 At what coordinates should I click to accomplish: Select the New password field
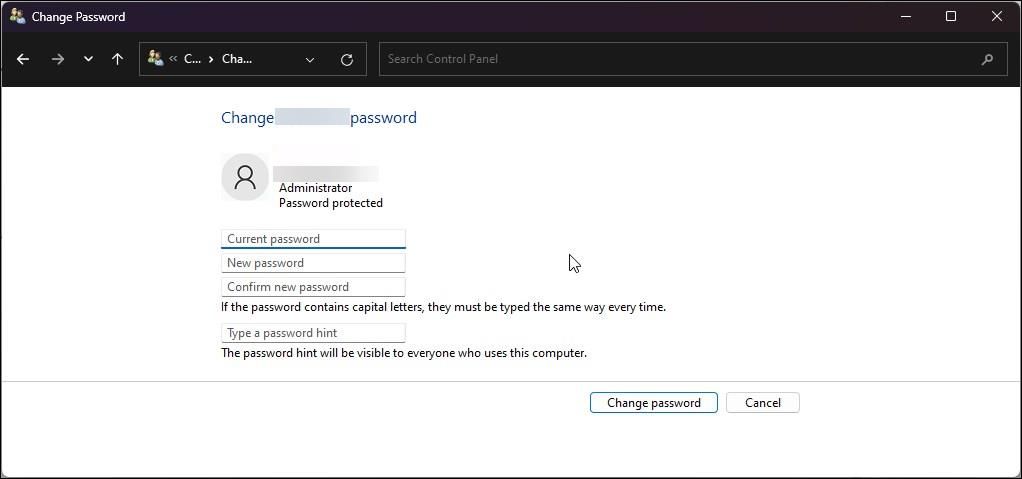pyautogui.click(x=313, y=263)
